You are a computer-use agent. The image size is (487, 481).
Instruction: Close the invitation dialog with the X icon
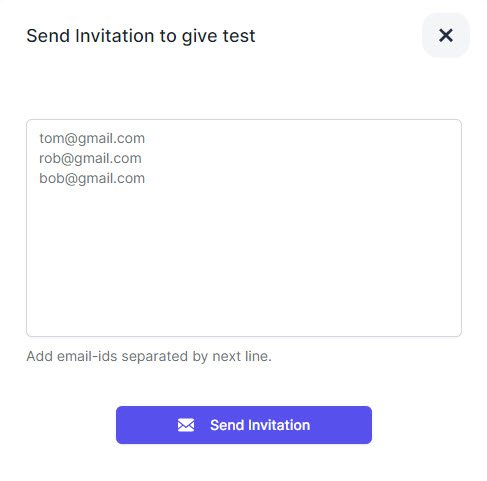click(446, 35)
